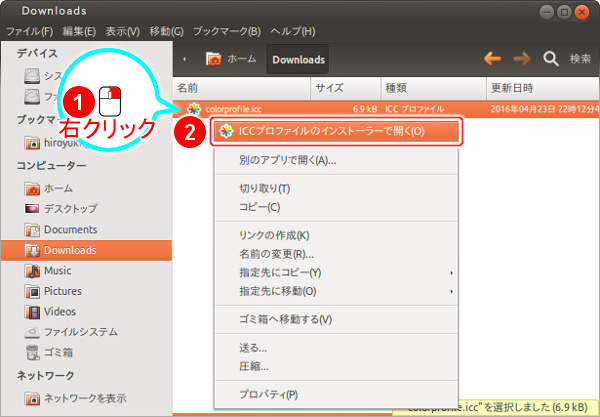Screen dimensions: 600x417
Task: Select リンクの作成(K) from context menu
Action: (x=336, y=235)
